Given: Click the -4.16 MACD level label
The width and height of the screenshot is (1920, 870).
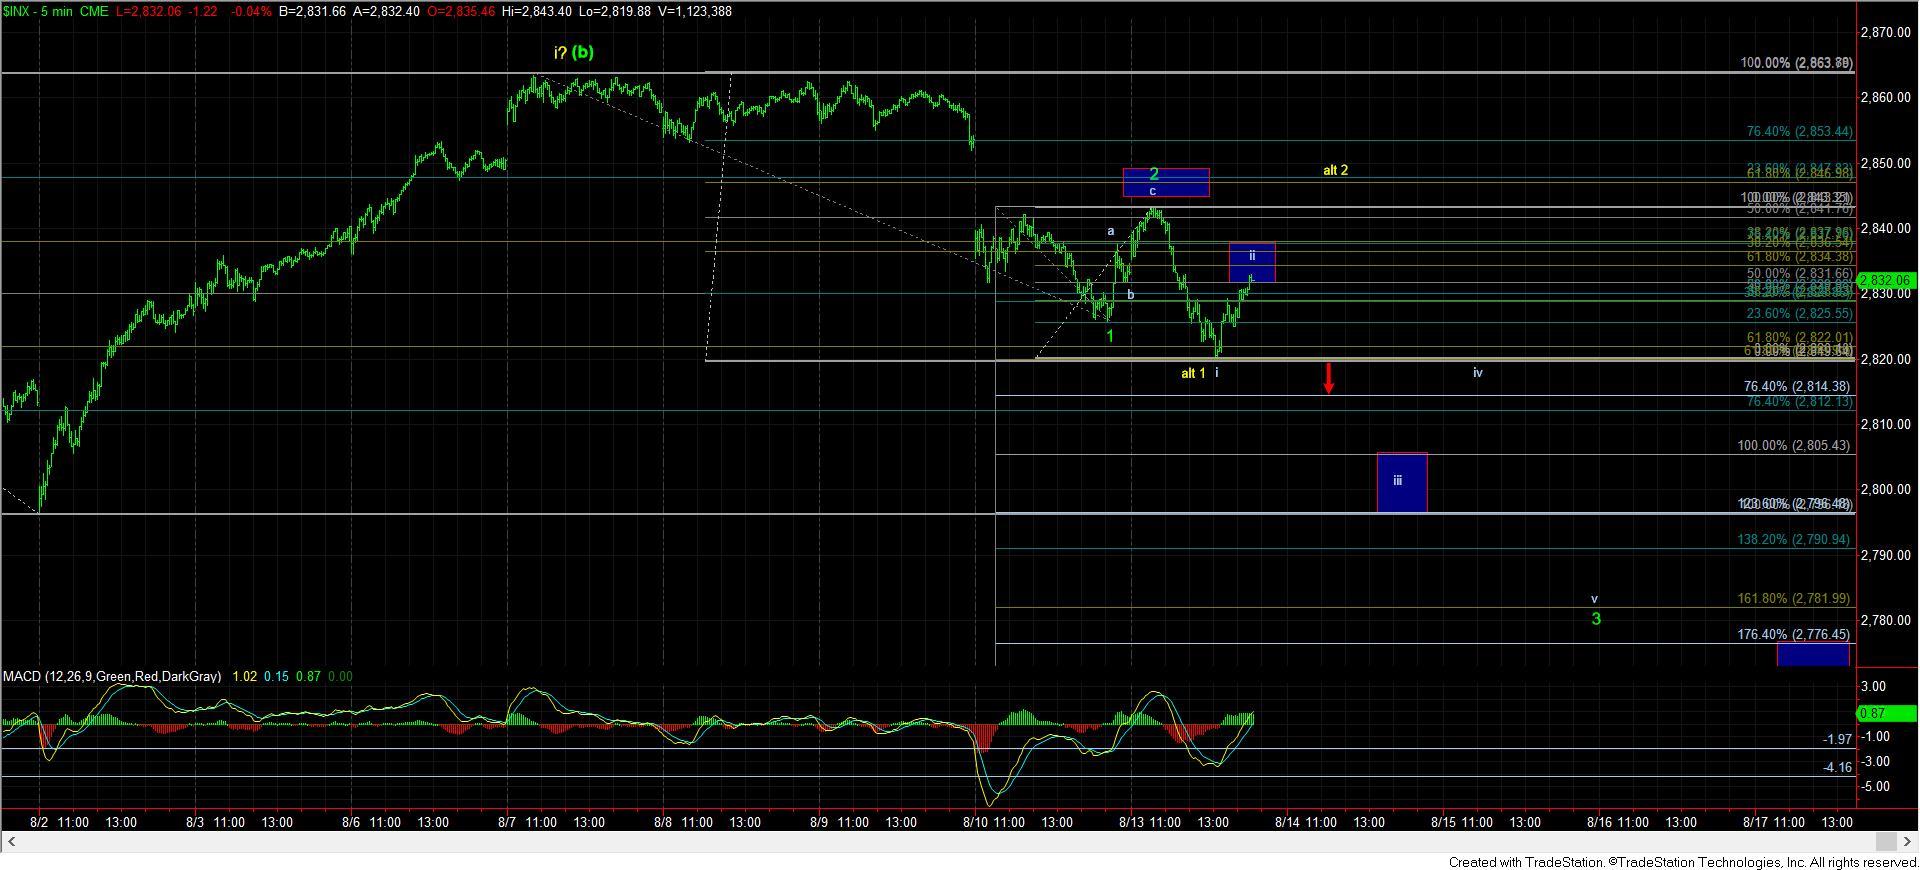Looking at the screenshot, I should 1838,767.
